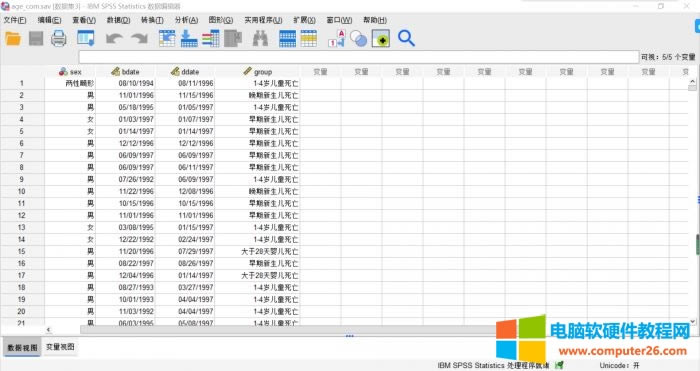700x371 pixels.
Task: Open the 实用程序(U) menu
Action: 263,20
